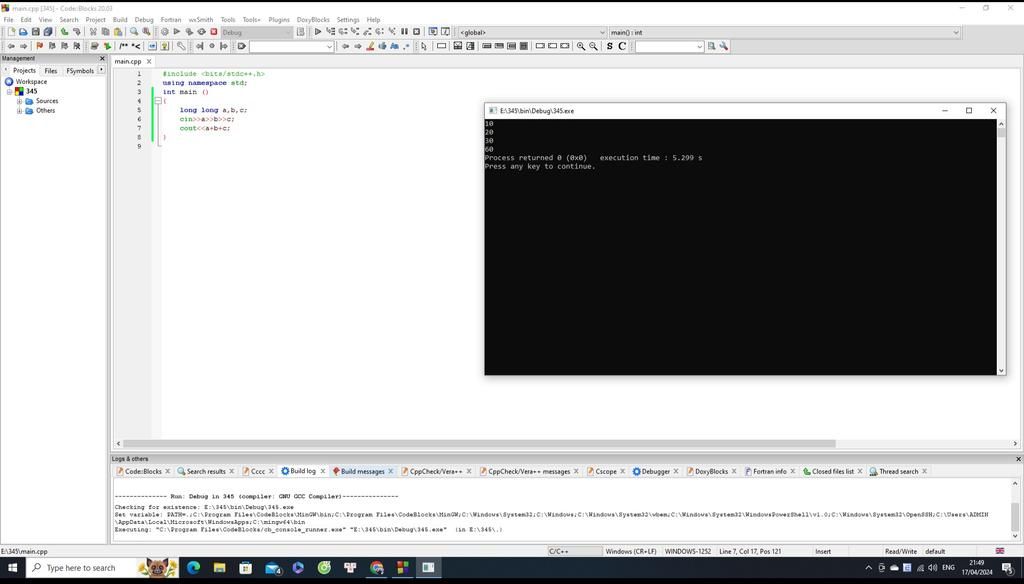This screenshot has height=584, width=1024.
Task: Select the Workspace tree root
Action: click(x=31, y=82)
